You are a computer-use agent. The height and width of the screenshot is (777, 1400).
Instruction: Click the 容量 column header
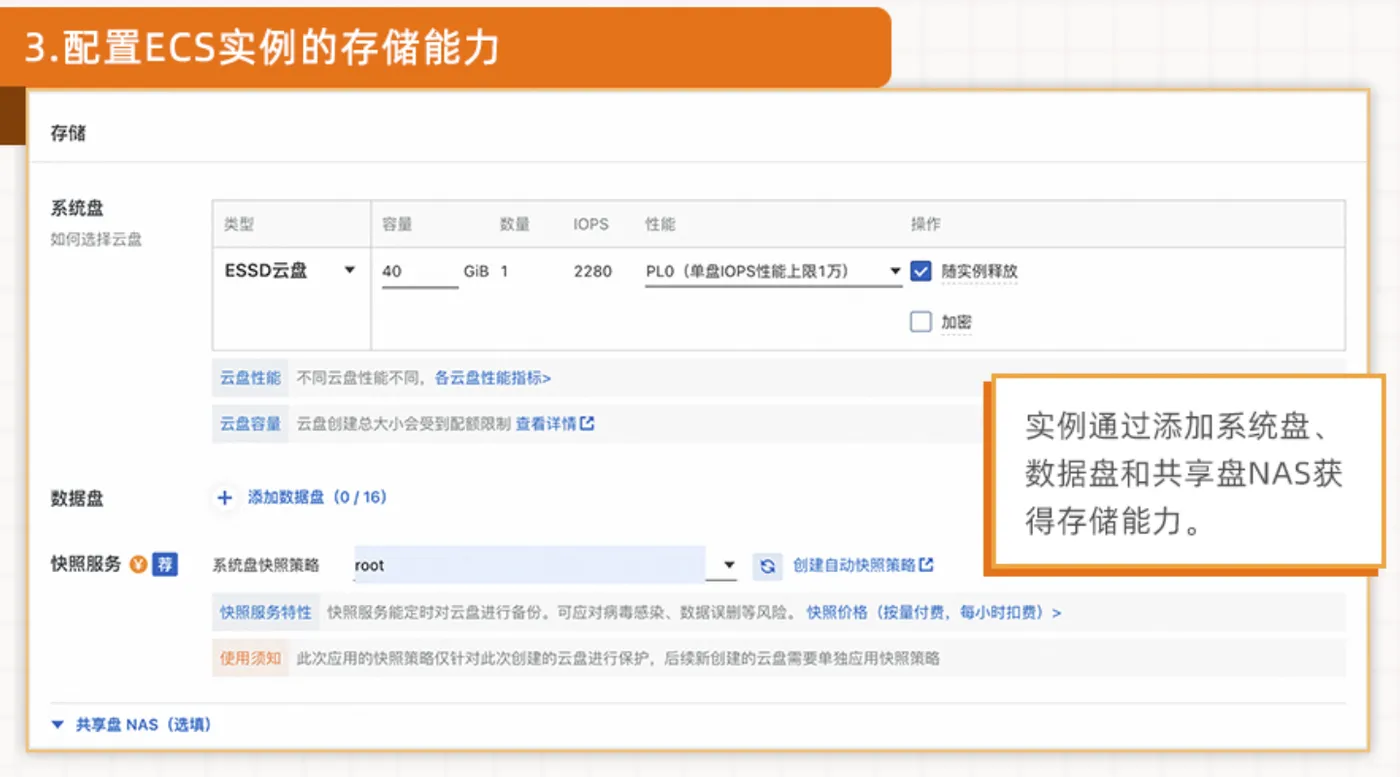pos(397,224)
